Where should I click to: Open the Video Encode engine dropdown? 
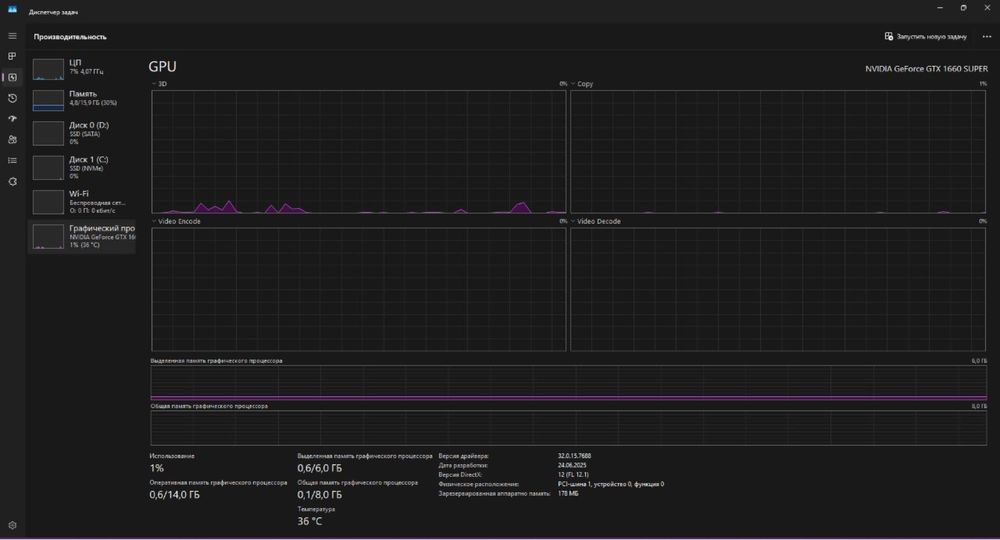(x=176, y=221)
